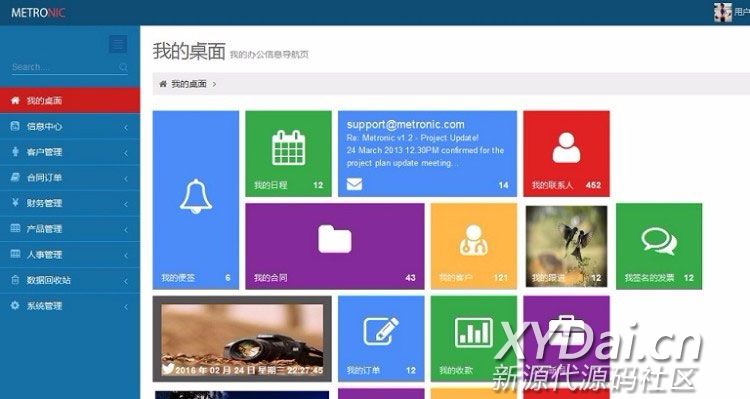Click the envelope icon in the mail tile

pos(354,184)
